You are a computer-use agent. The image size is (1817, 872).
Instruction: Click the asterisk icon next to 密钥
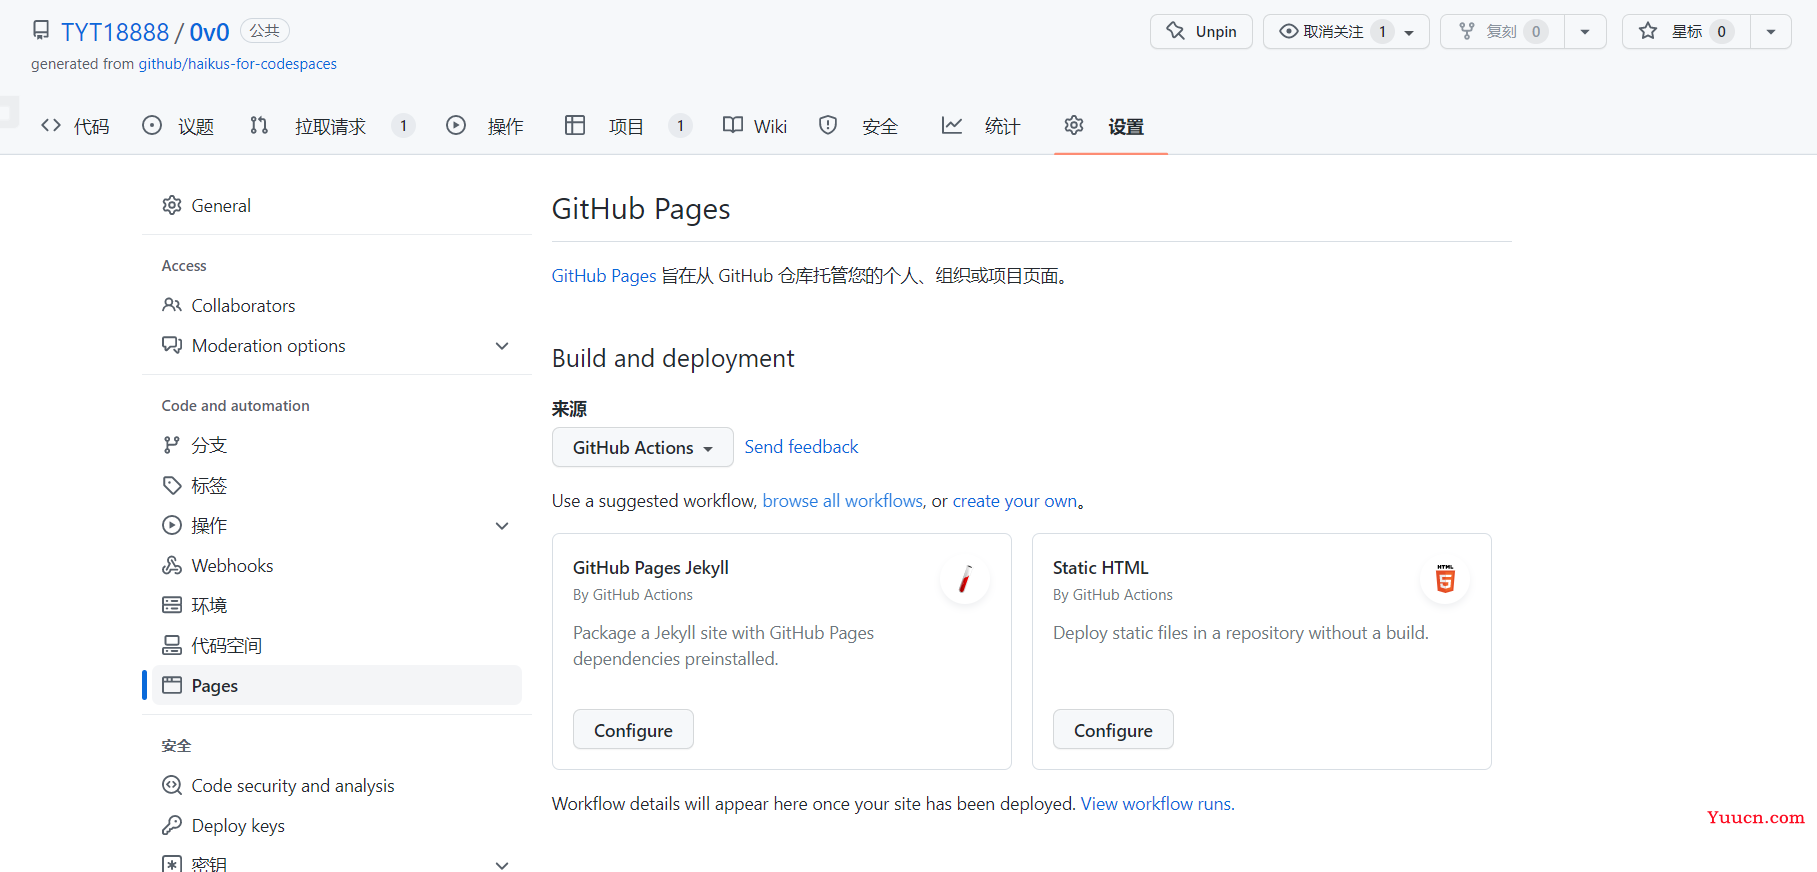coord(172,863)
